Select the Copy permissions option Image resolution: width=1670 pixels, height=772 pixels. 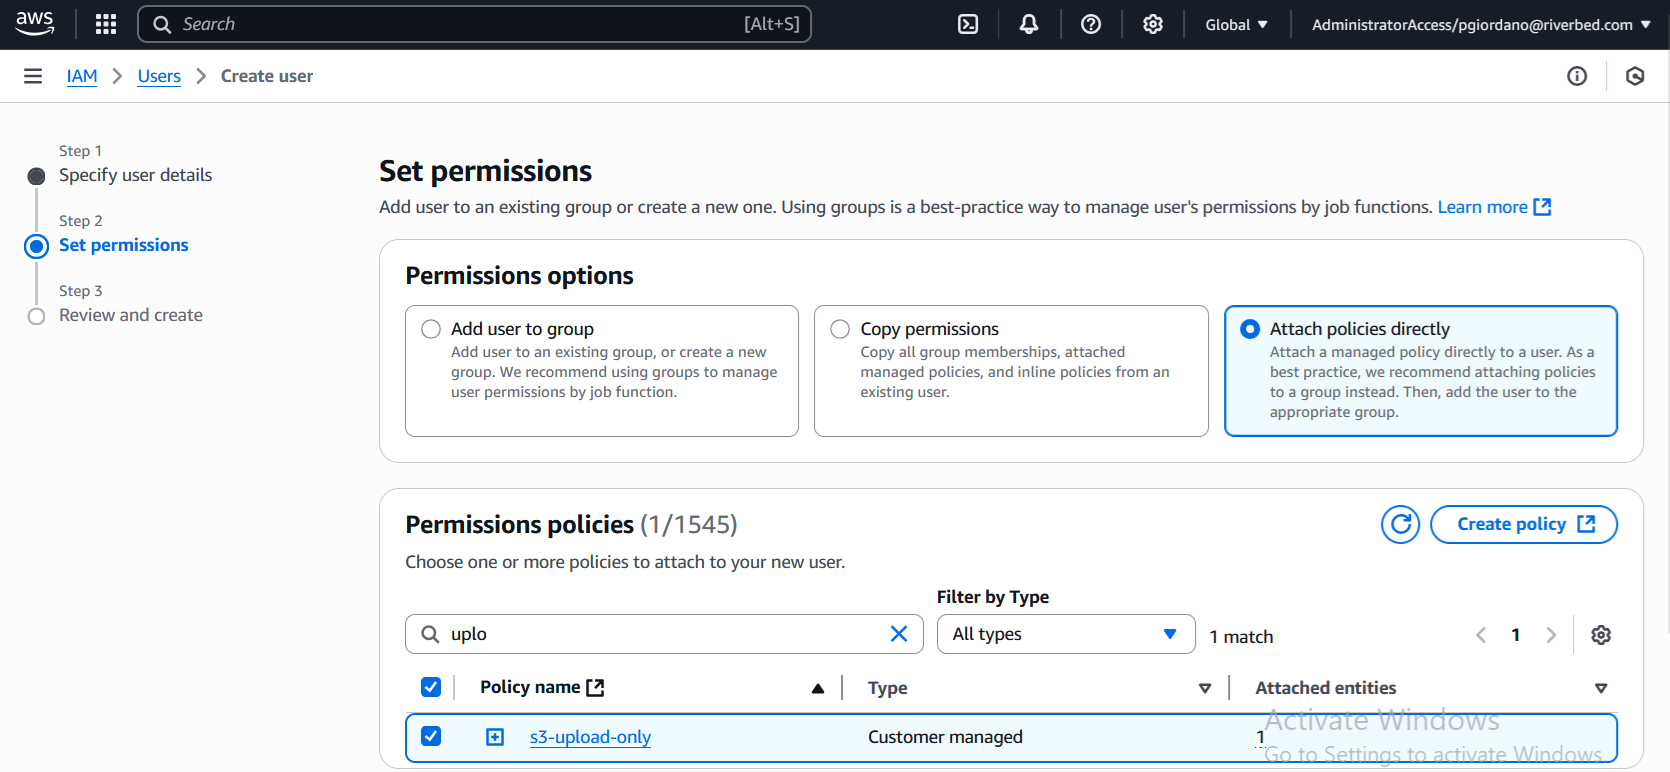840,329
